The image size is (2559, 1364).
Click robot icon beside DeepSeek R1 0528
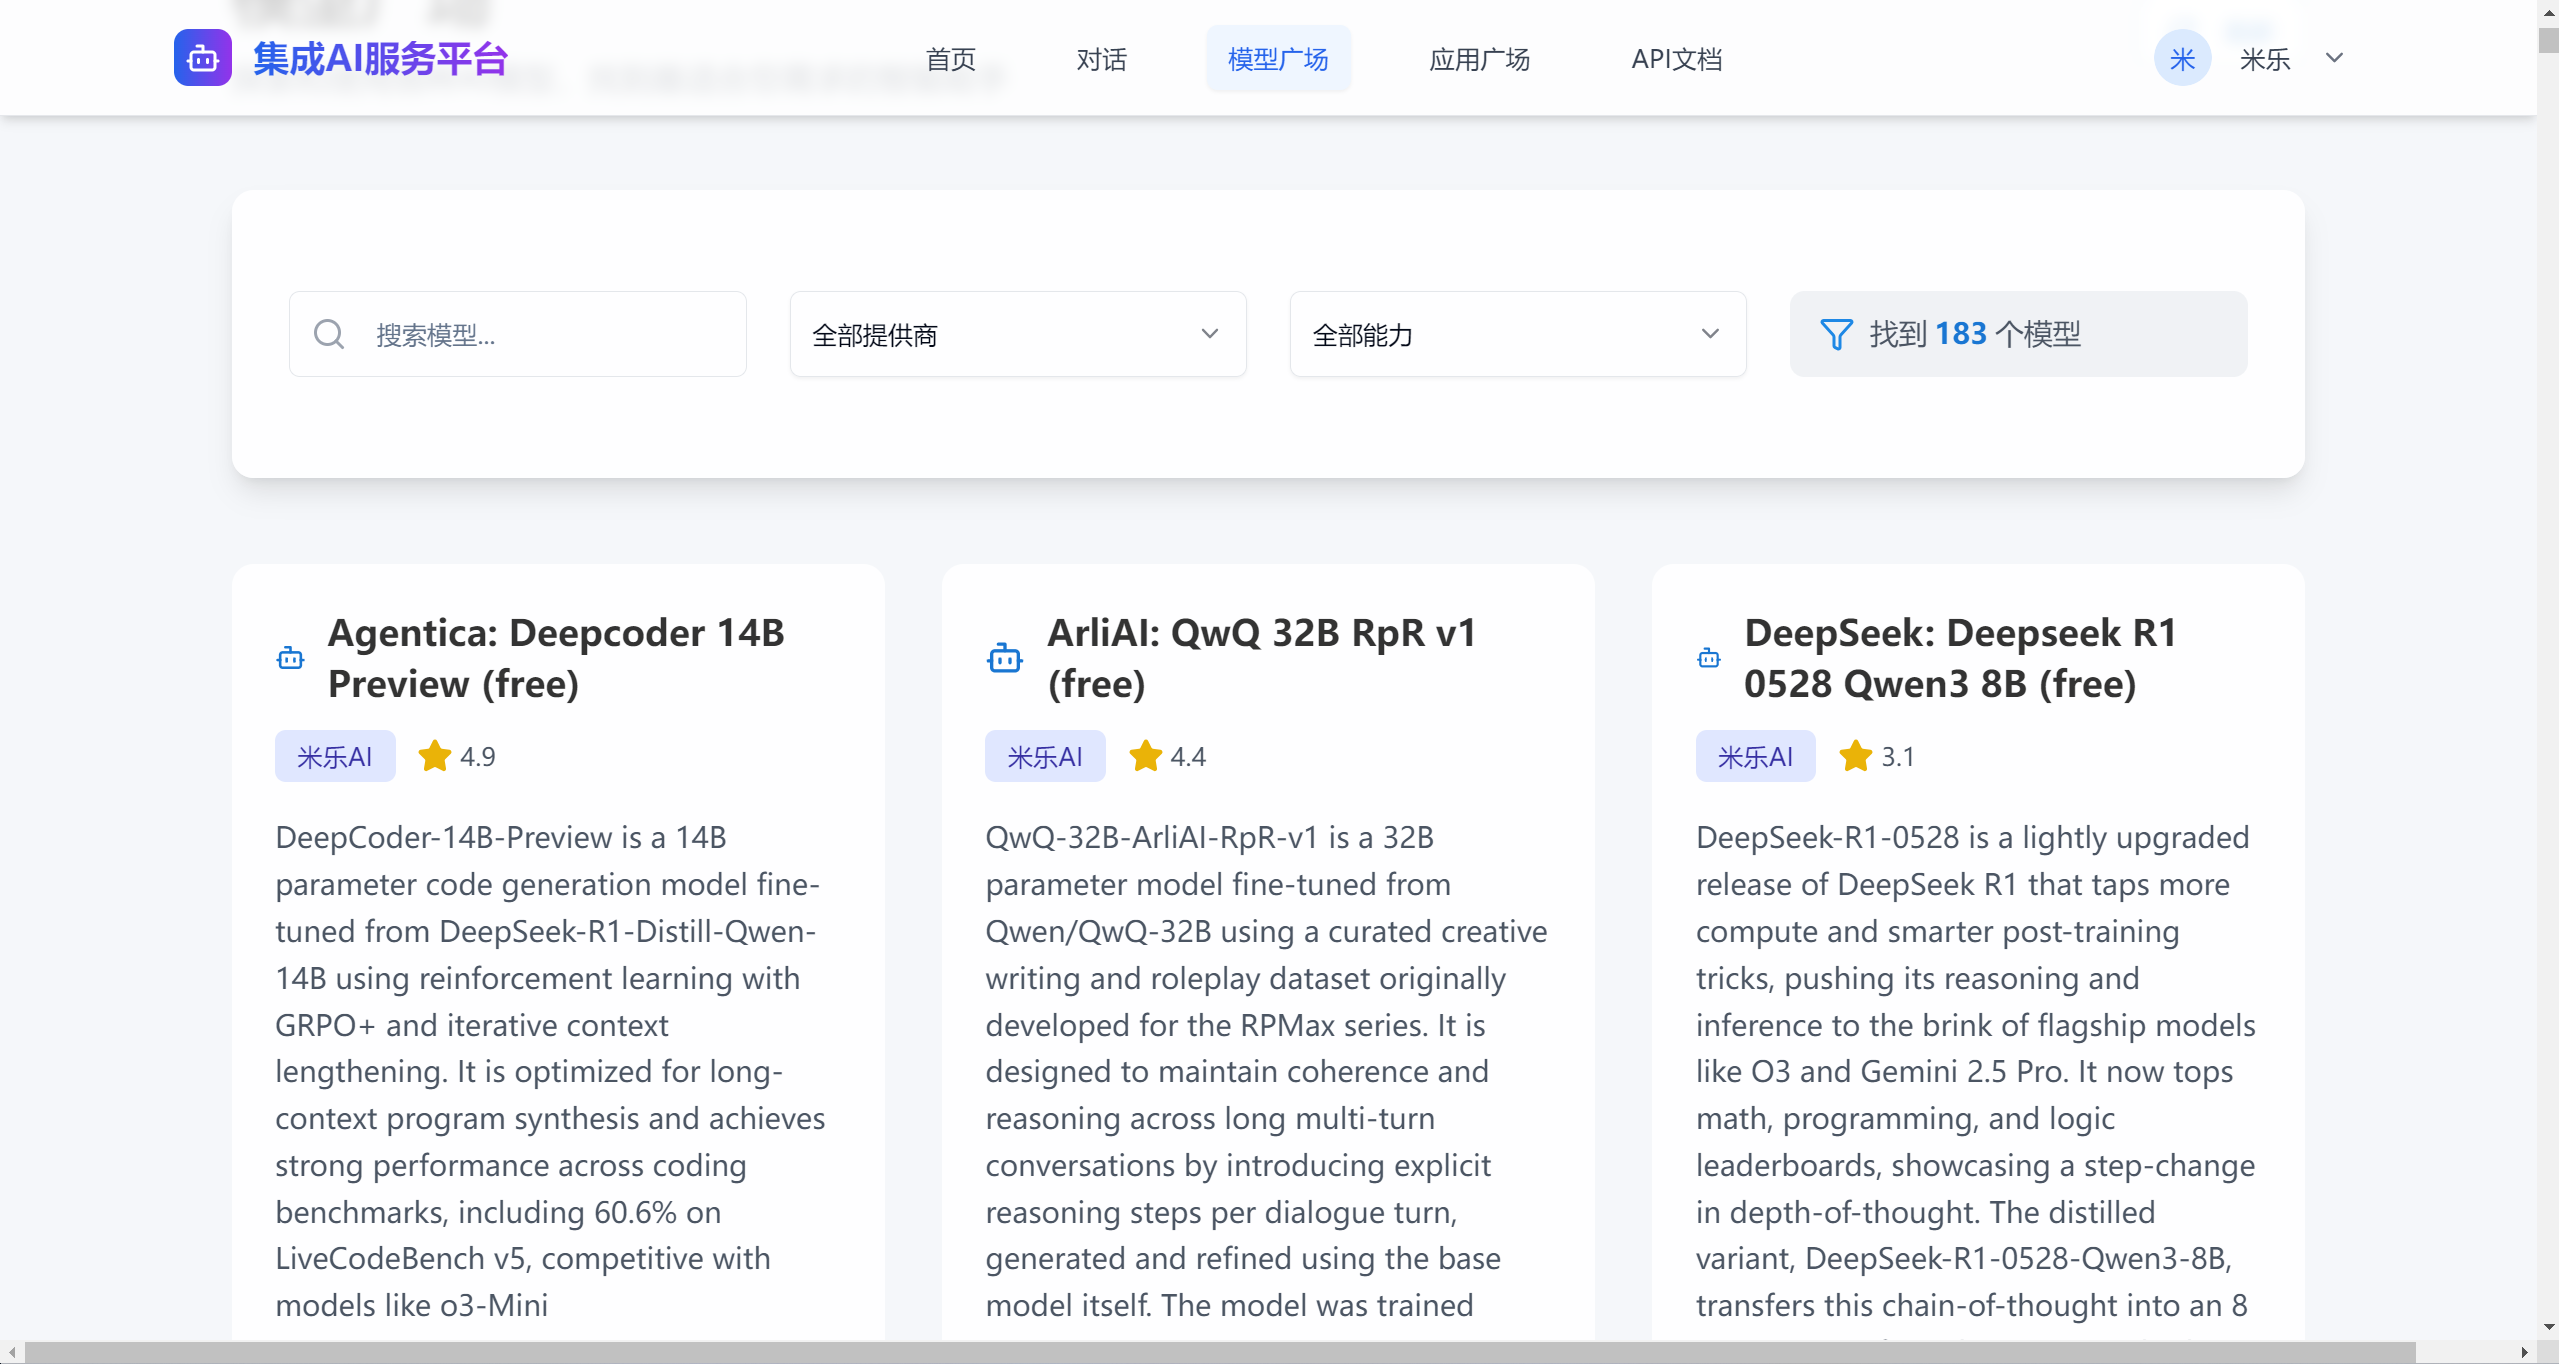[1709, 658]
